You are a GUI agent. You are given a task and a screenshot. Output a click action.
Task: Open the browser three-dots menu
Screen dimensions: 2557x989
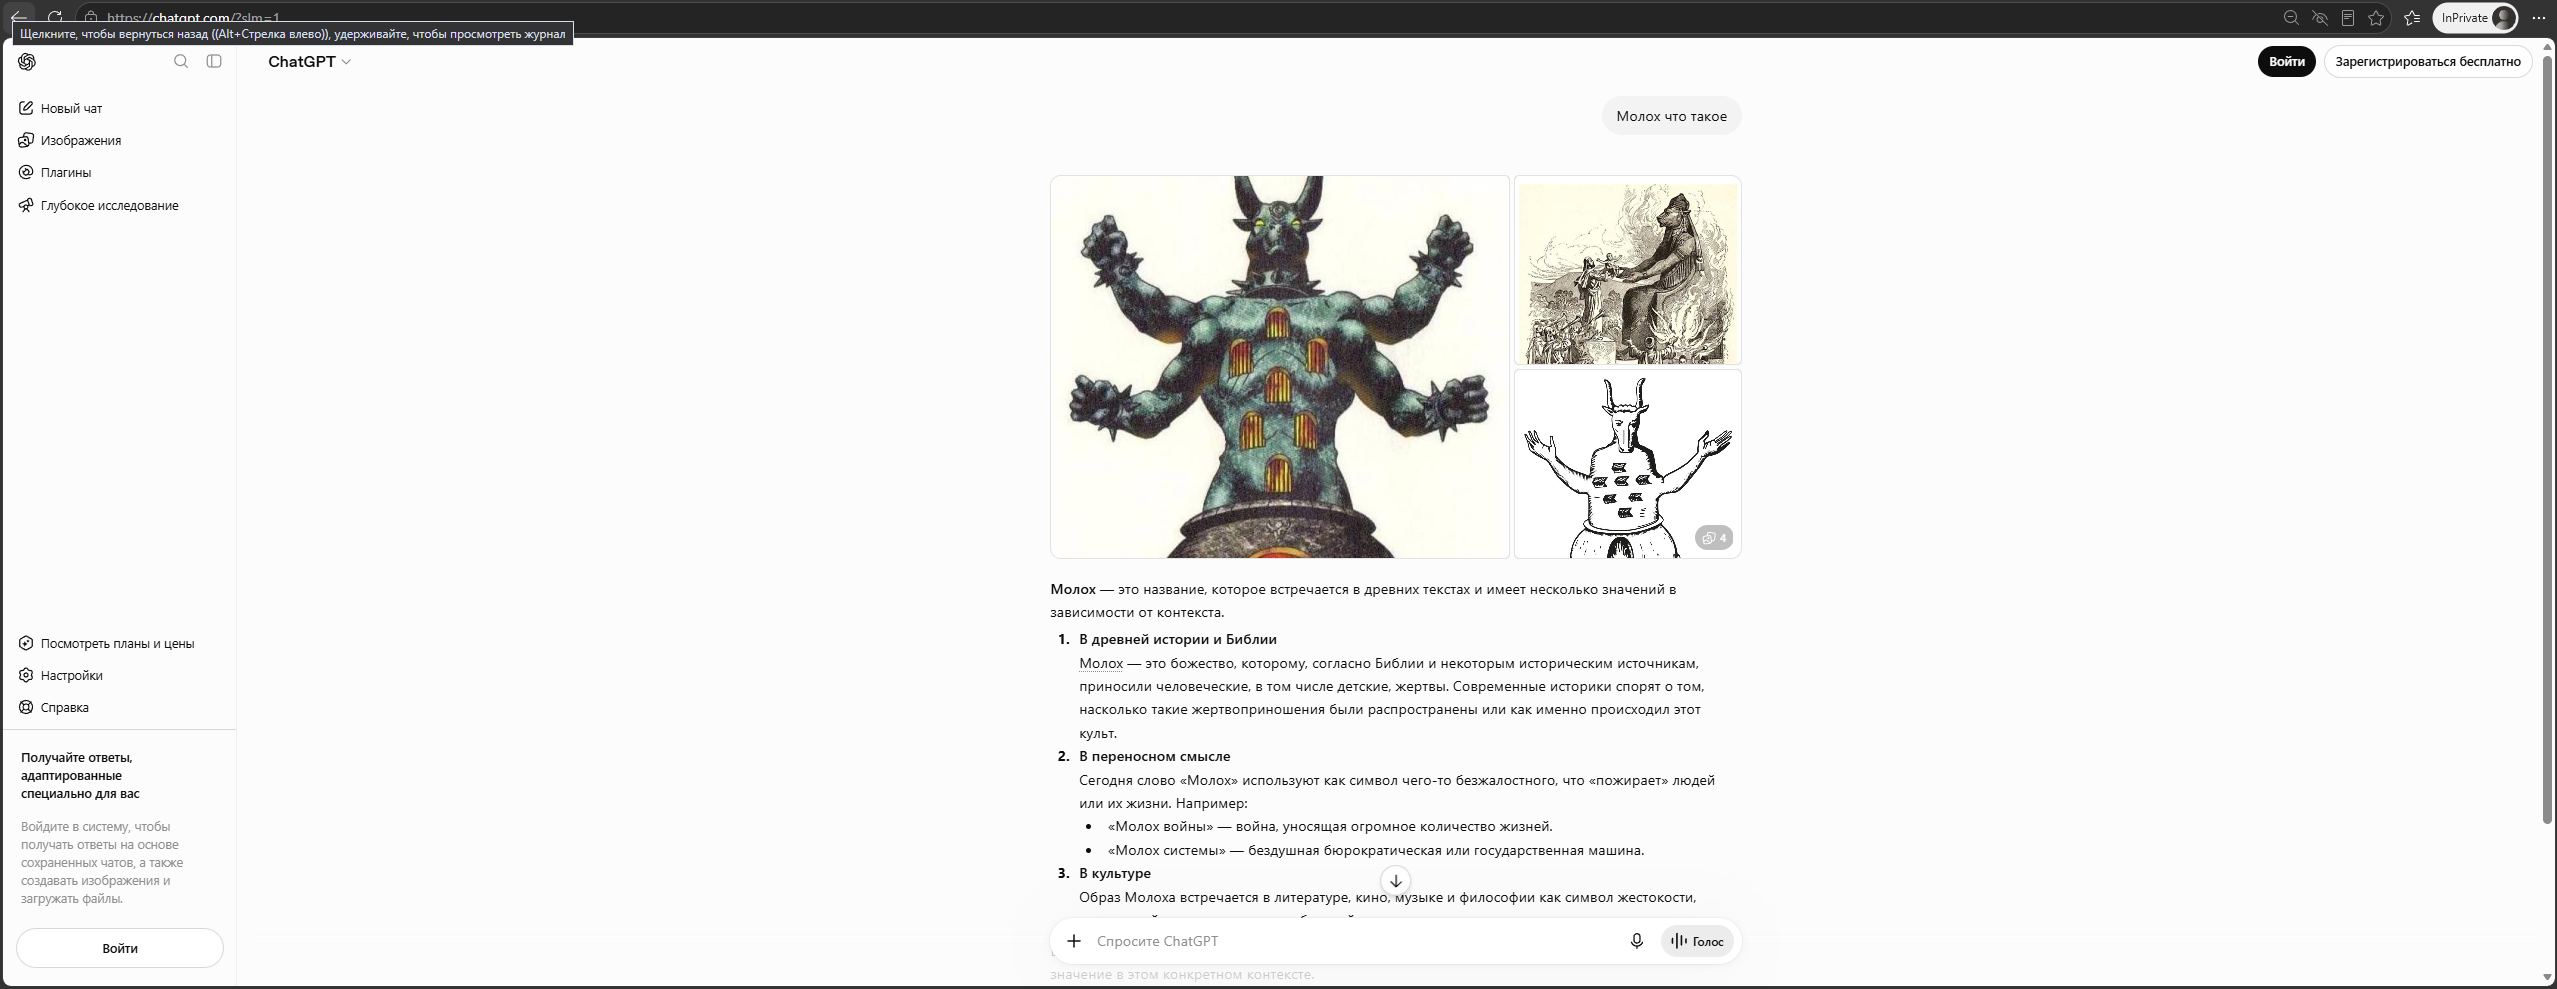tap(2538, 17)
